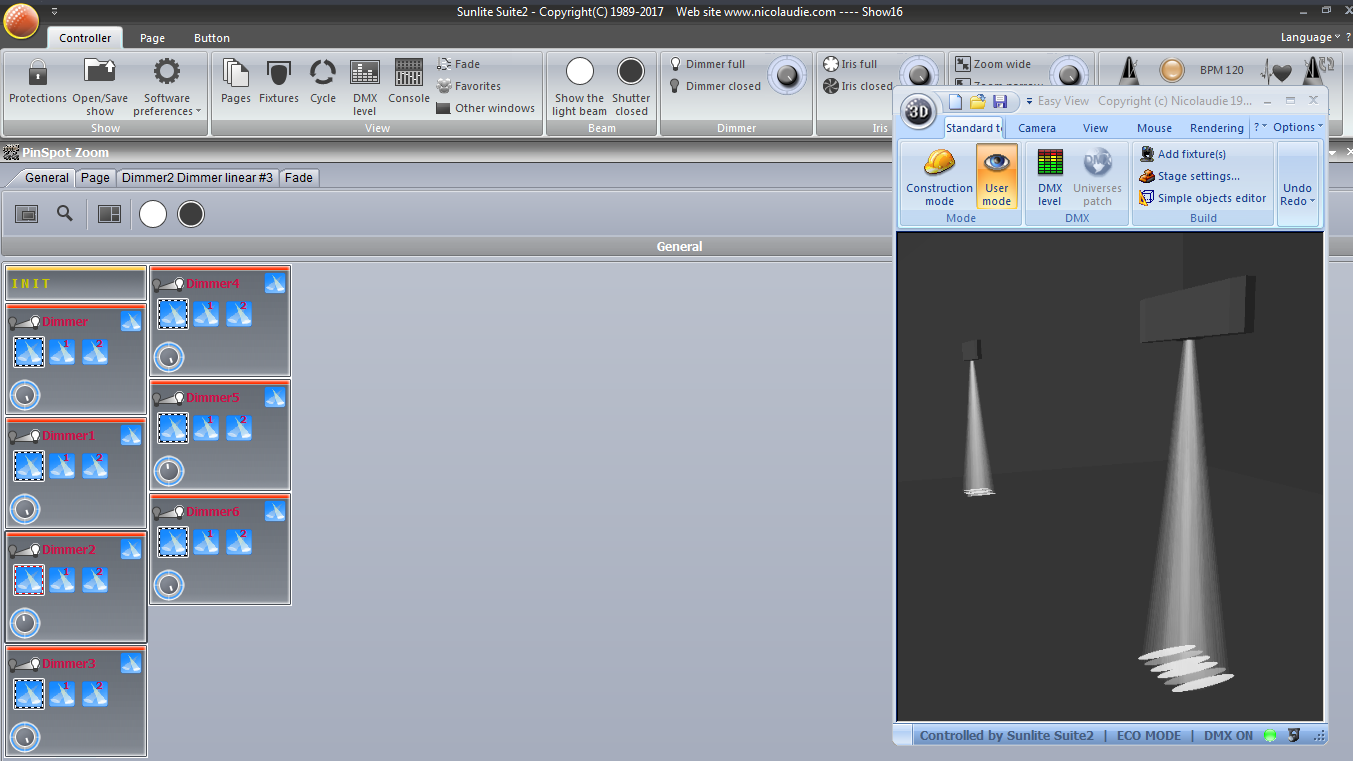This screenshot has height=761, width=1353.
Task: Click Other windows in View group
Action: point(486,108)
